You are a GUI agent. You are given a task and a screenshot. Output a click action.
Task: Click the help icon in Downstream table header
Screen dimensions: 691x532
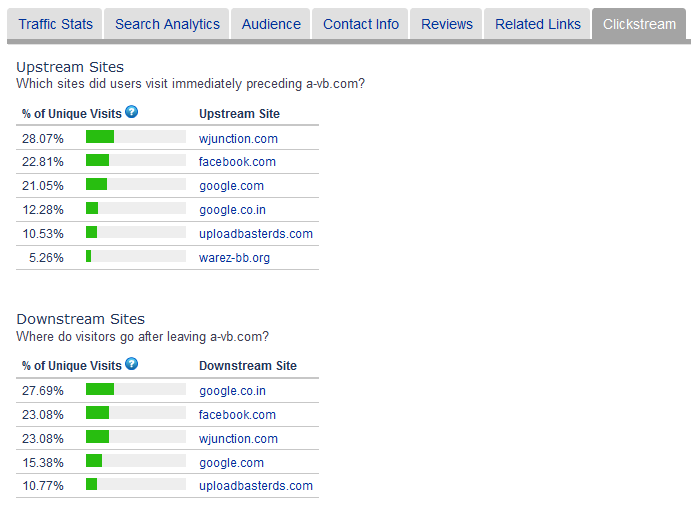pos(131,364)
